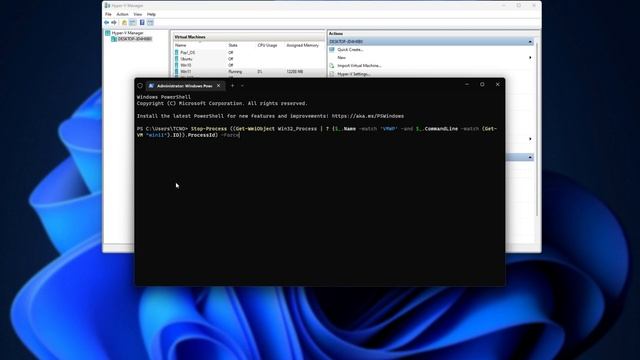This screenshot has height=360, width=640.
Task: Click the Quick Create icon in Actions pane
Action: pyautogui.click(x=332, y=49)
